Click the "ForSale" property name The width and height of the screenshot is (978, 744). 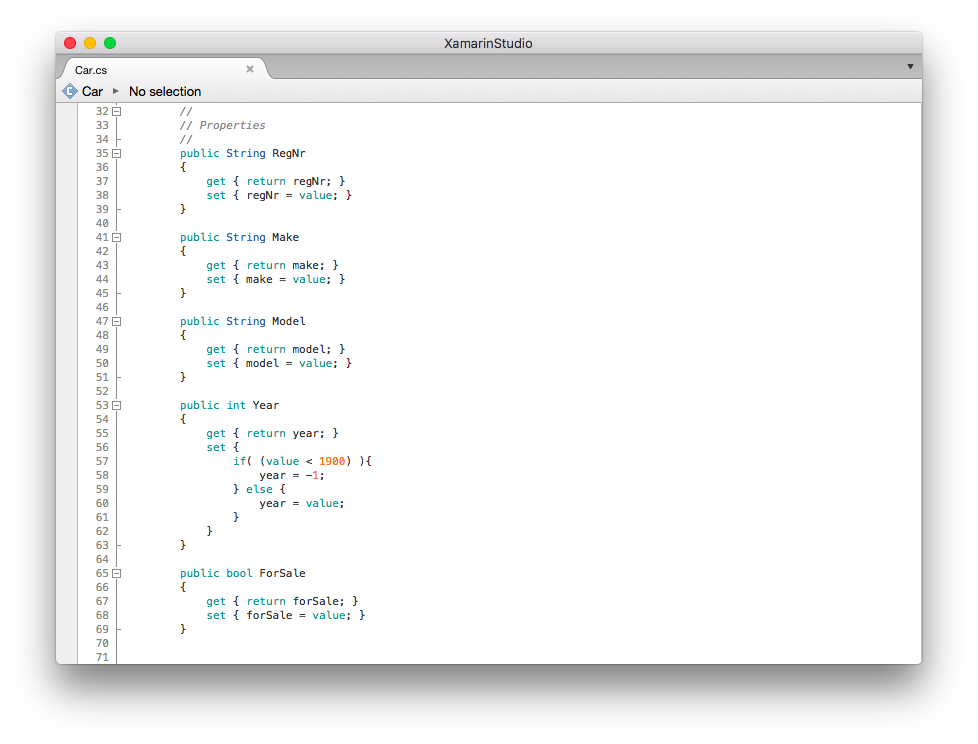coord(282,574)
